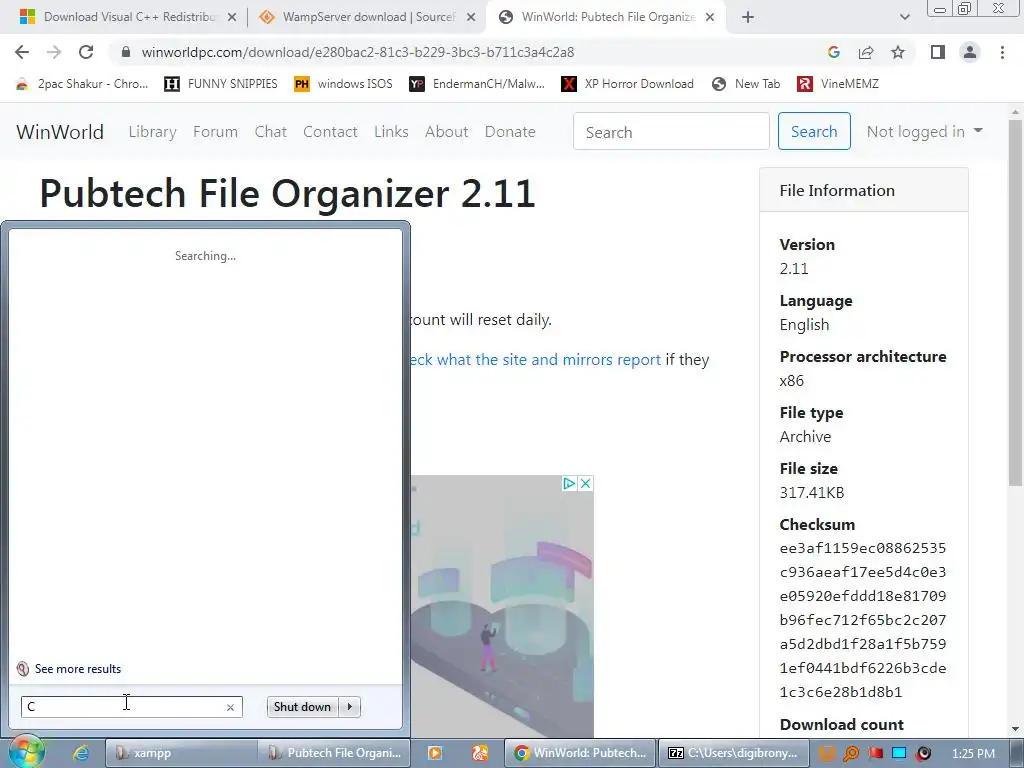The height and width of the screenshot is (768, 1024).
Task: Switch to xampp taskbar window
Action: tap(181, 753)
